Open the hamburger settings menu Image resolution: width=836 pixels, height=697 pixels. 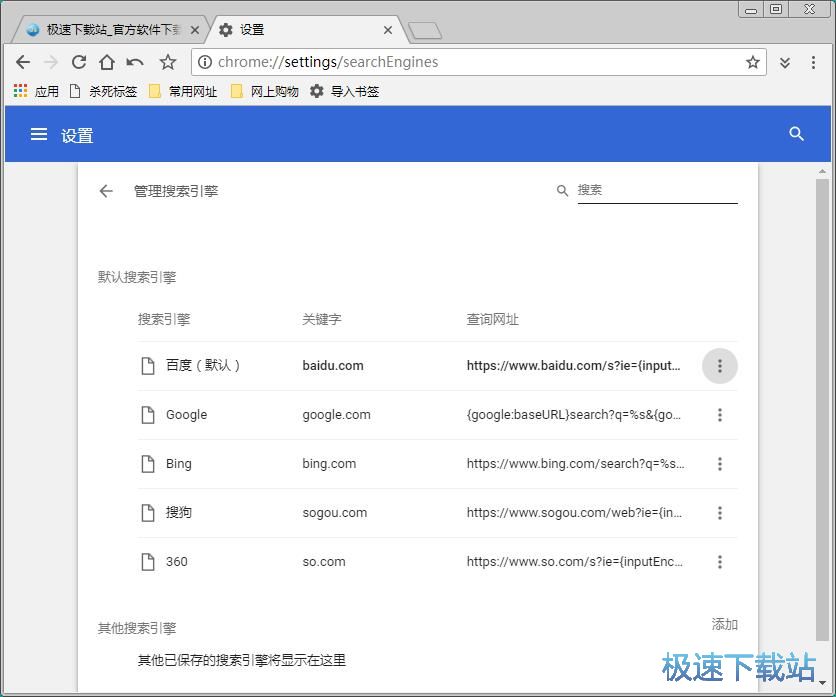39,134
